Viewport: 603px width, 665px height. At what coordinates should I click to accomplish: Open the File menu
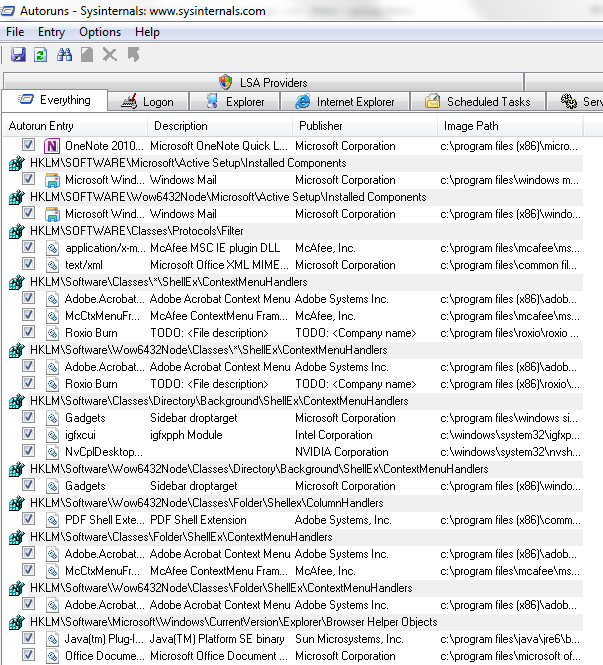[x=15, y=32]
